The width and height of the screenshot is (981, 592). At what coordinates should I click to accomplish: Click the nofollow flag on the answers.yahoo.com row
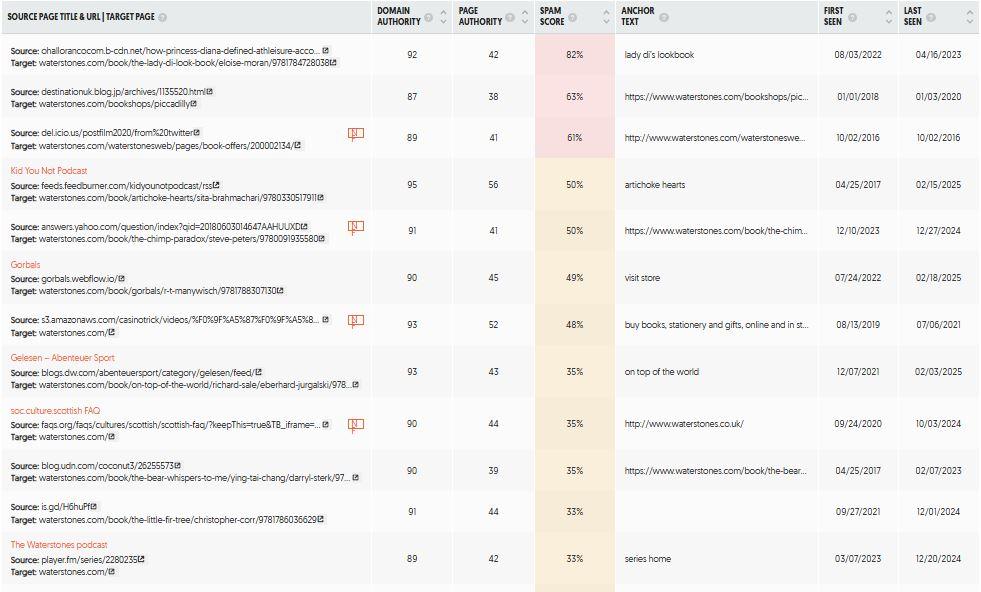tap(355, 227)
